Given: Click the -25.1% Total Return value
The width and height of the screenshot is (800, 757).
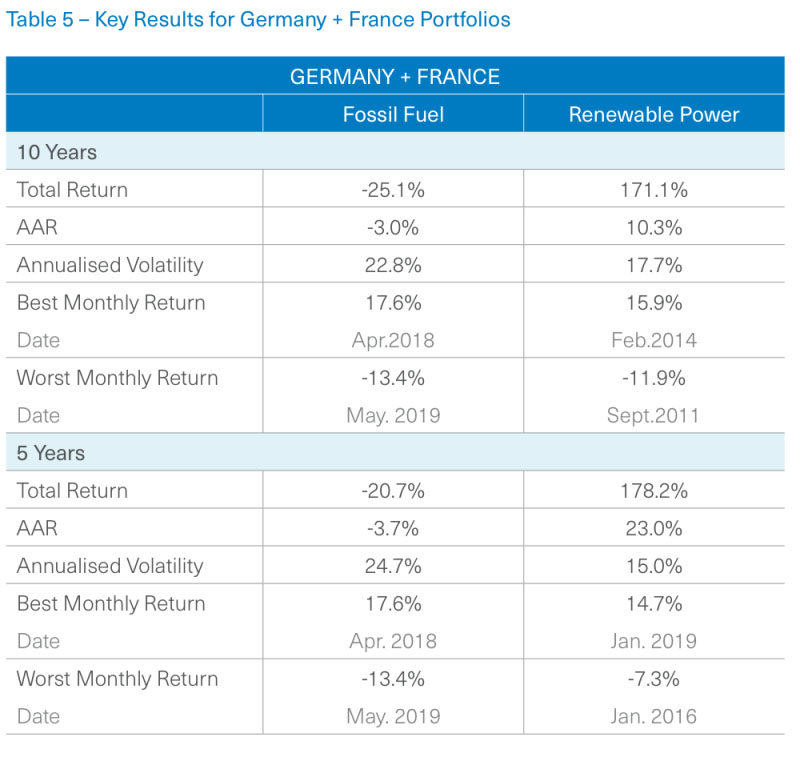Looking at the screenshot, I should pyautogui.click(x=393, y=190).
